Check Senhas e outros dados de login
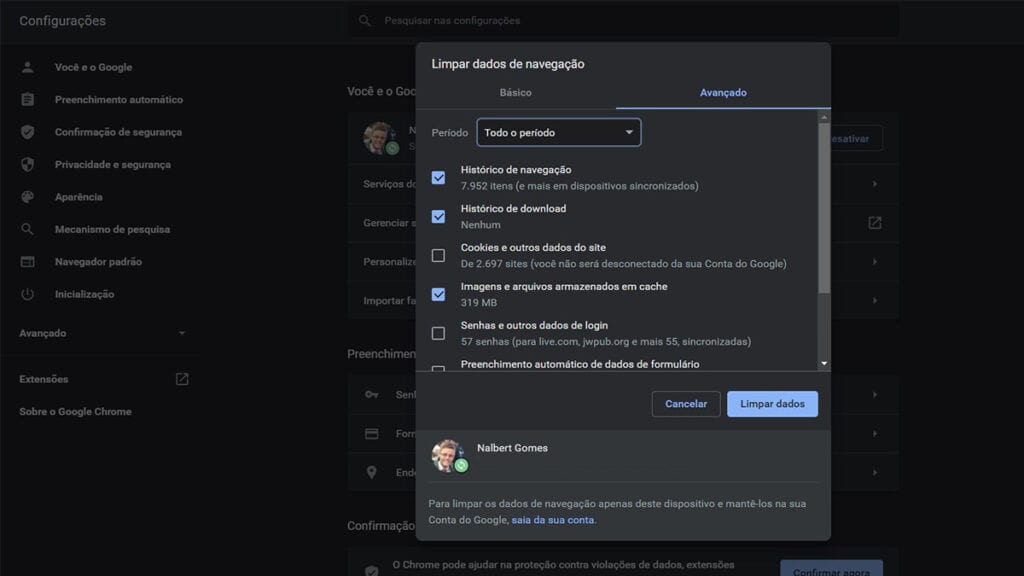The height and width of the screenshot is (576, 1024). [x=438, y=333]
